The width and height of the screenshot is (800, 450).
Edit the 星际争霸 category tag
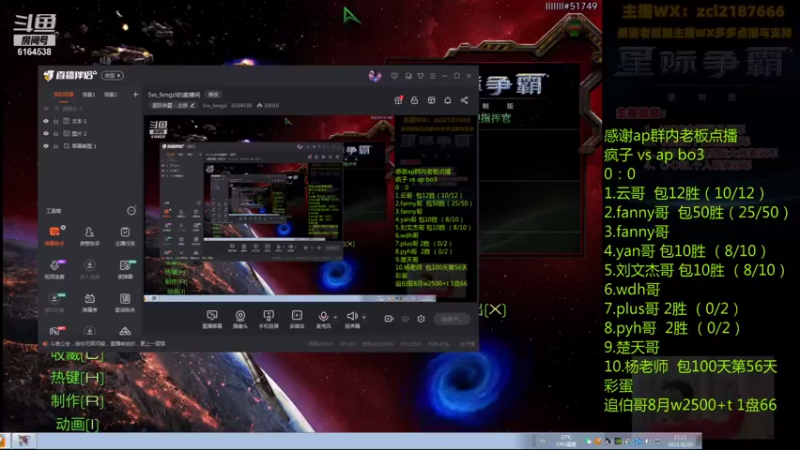(x=173, y=106)
